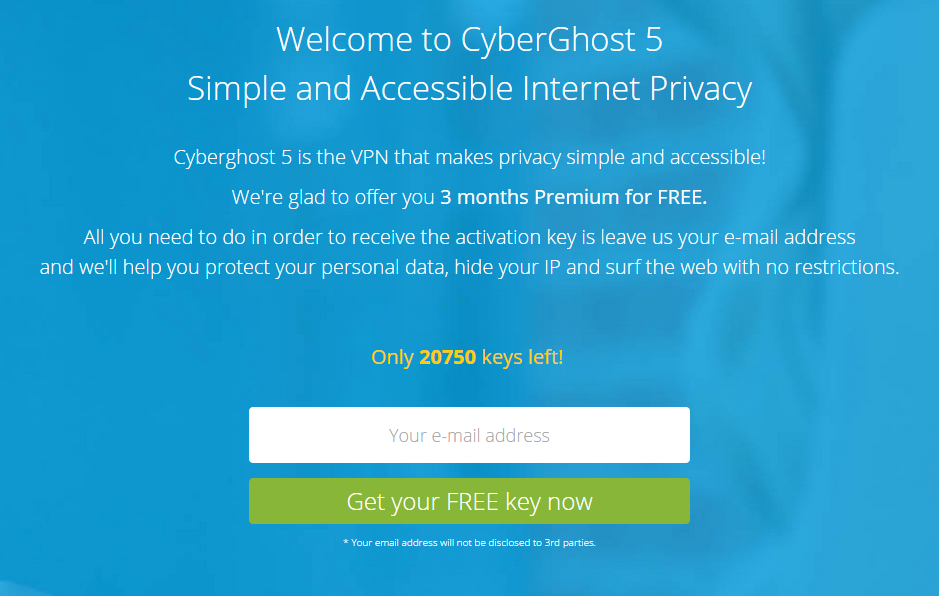Click the email disclosure disclaimer footnote
Viewport: 939px width, 596px height.
click(x=470, y=543)
